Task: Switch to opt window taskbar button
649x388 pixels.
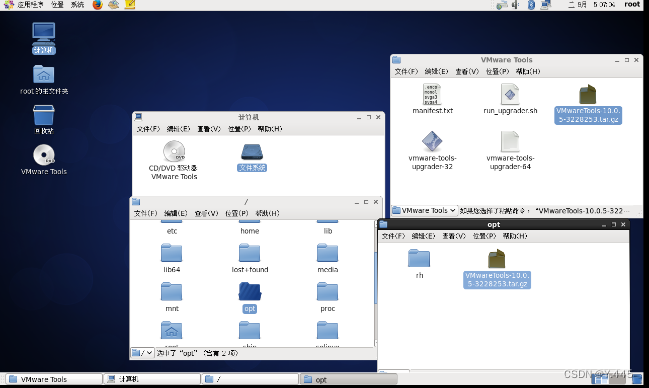Action: click(x=349, y=379)
